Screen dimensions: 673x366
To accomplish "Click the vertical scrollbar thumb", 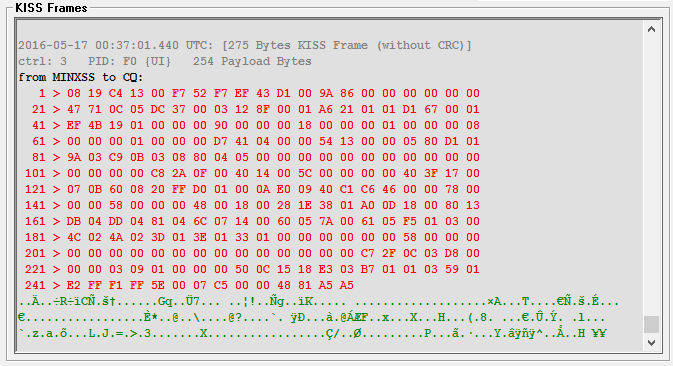I will click(x=651, y=324).
